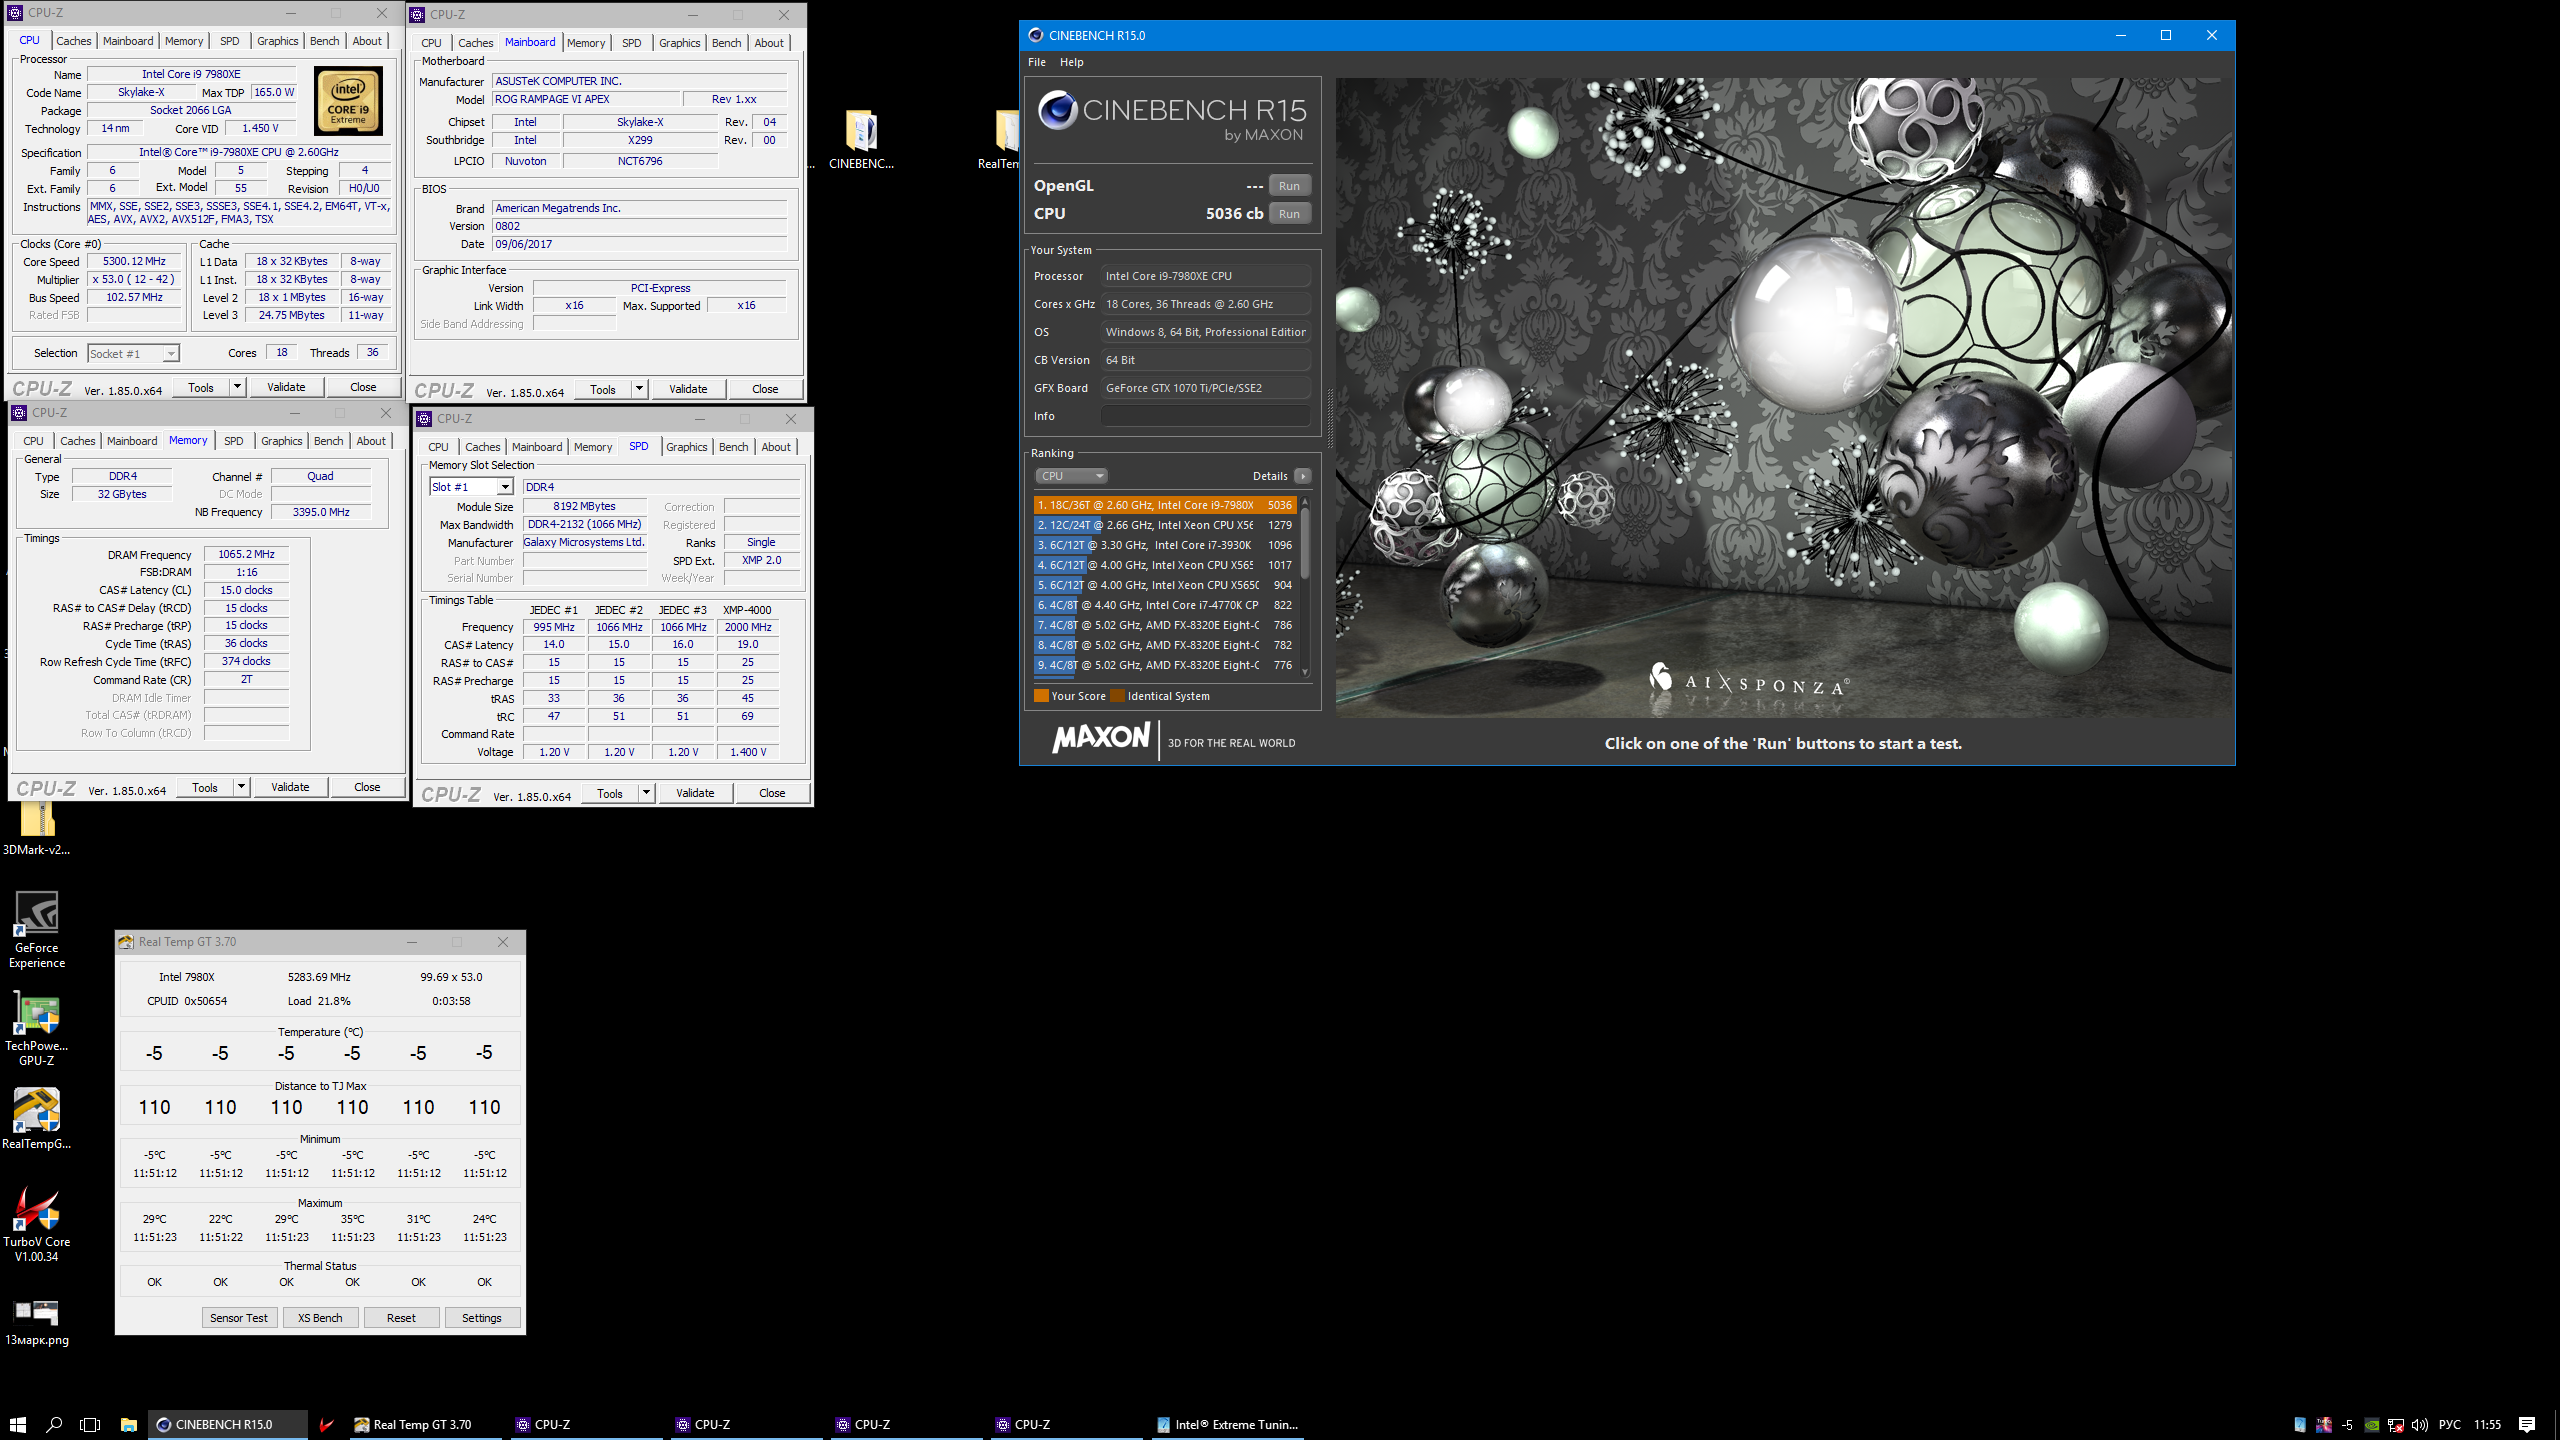This screenshot has width=2560, height=1440.
Task: Switch input language via РУС indicator
Action: (x=2450, y=1425)
